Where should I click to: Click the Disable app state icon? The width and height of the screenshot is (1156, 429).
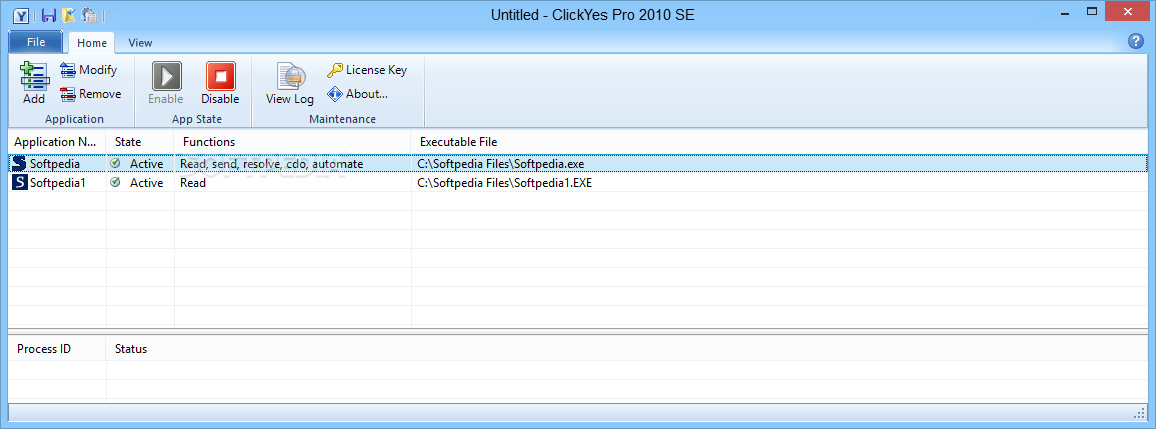[x=220, y=76]
